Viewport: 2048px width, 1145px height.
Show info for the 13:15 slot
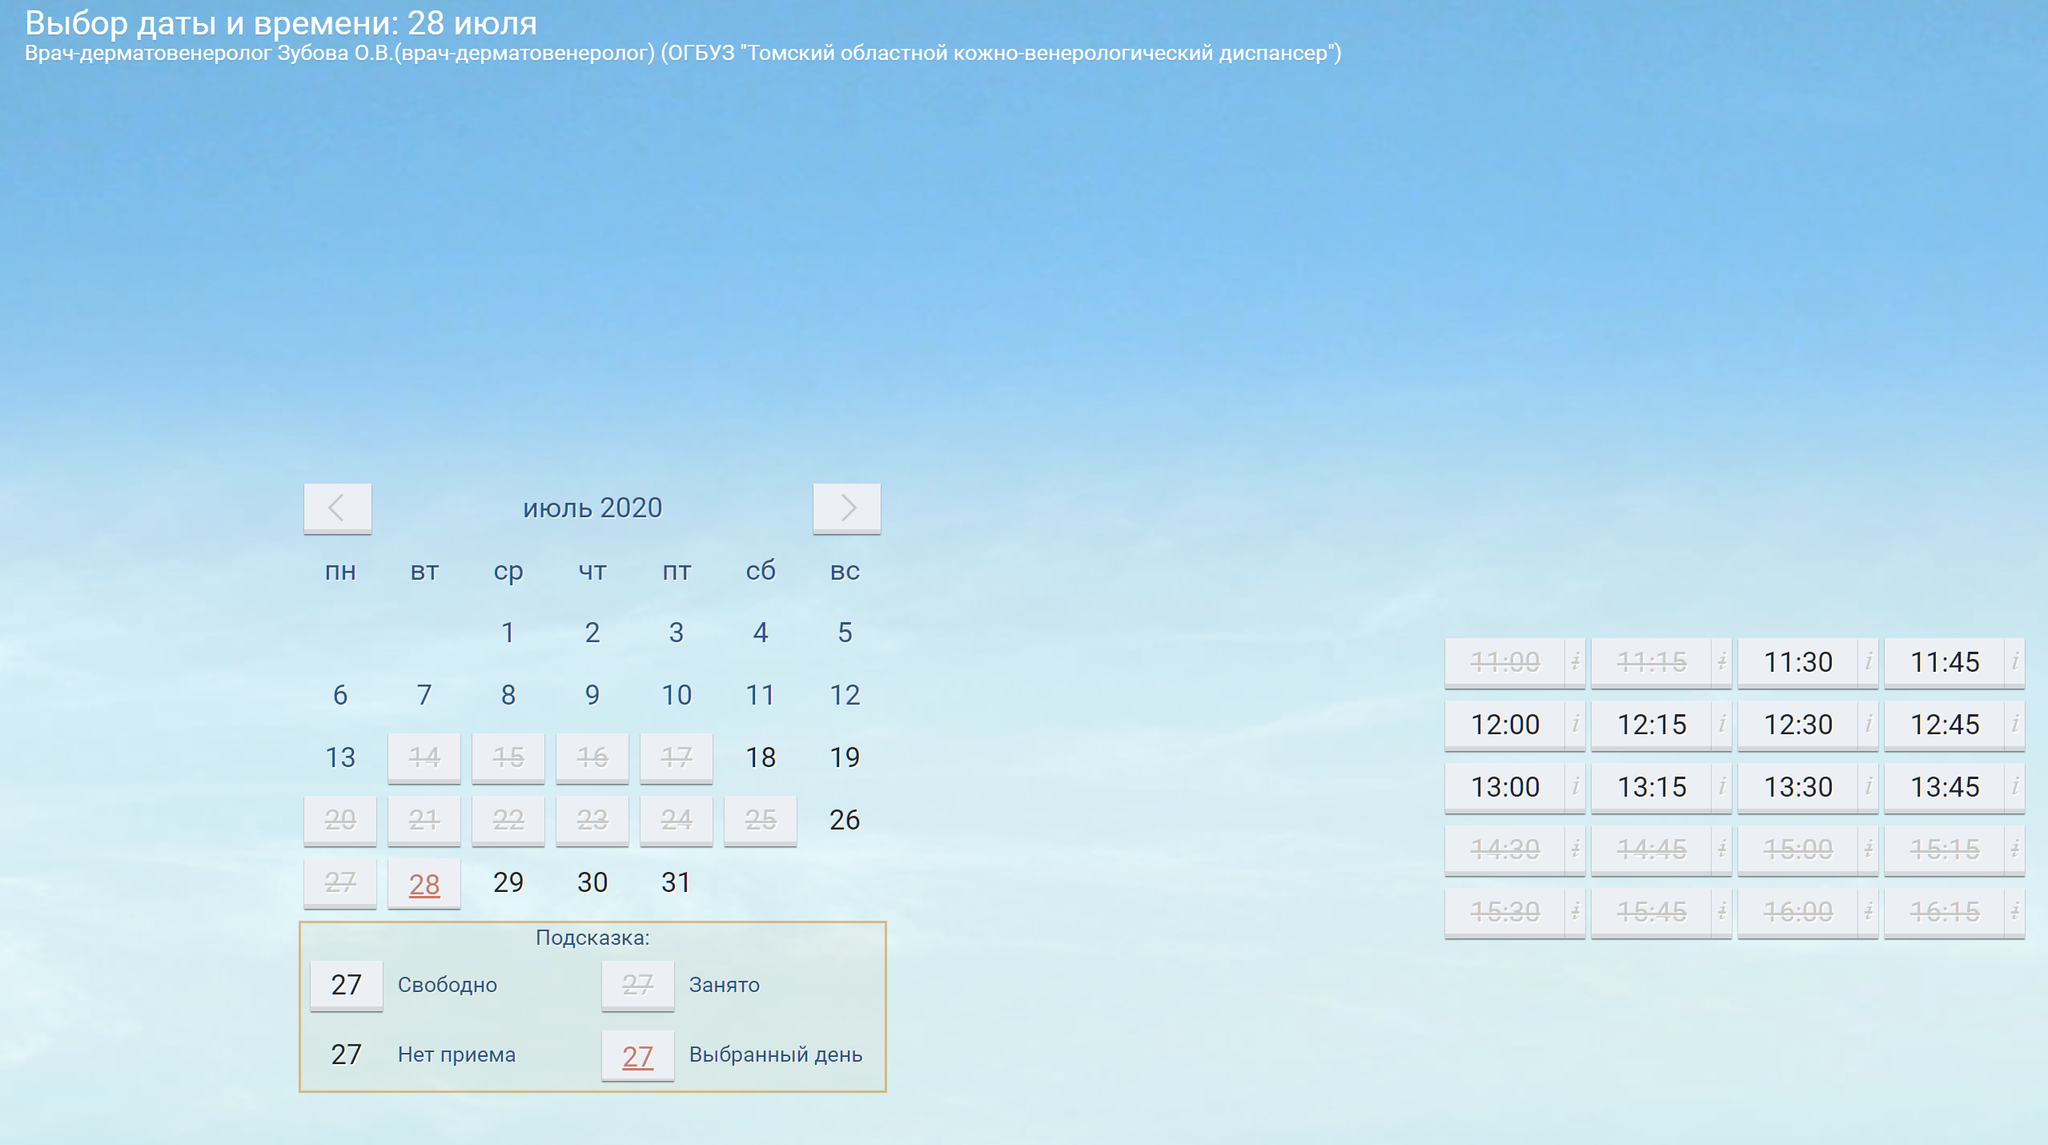(x=1721, y=787)
